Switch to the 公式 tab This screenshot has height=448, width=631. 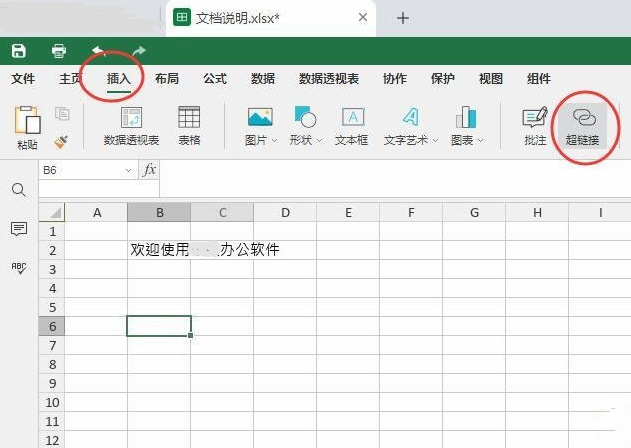[215, 79]
